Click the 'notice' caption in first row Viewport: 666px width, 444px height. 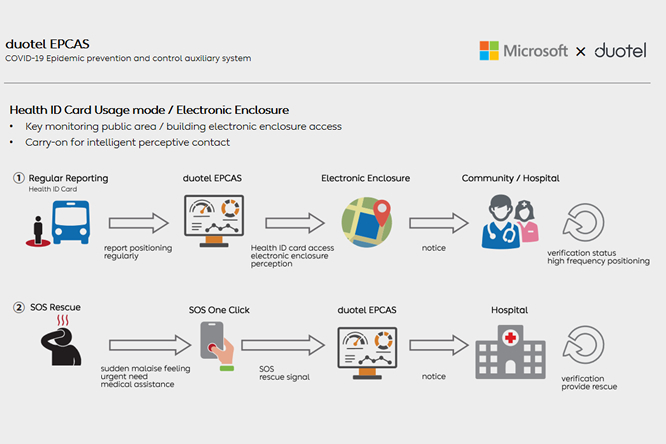pyautogui.click(x=434, y=248)
